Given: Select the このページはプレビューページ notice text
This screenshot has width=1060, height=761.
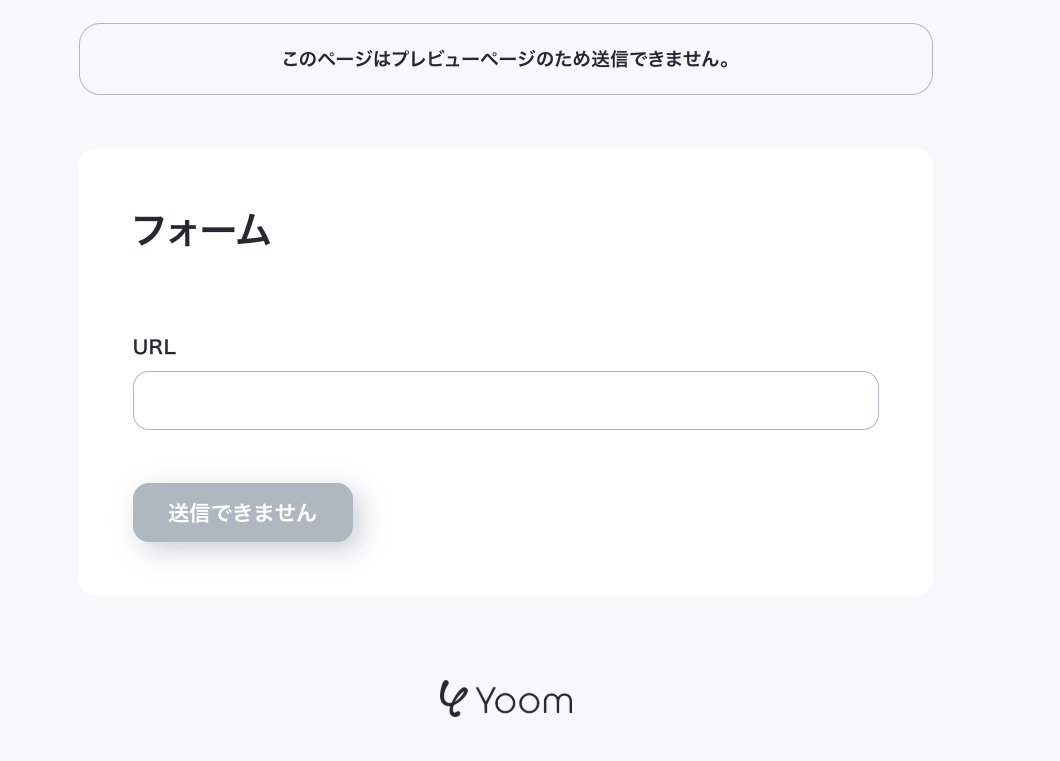Looking at the screenshot, I should click(x=505, y=59).
